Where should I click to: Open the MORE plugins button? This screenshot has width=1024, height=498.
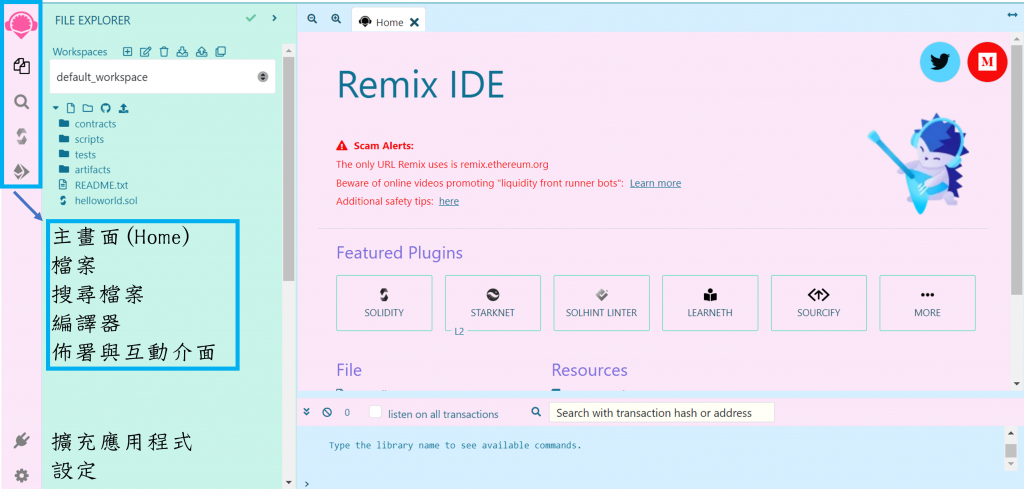(927, 303)
